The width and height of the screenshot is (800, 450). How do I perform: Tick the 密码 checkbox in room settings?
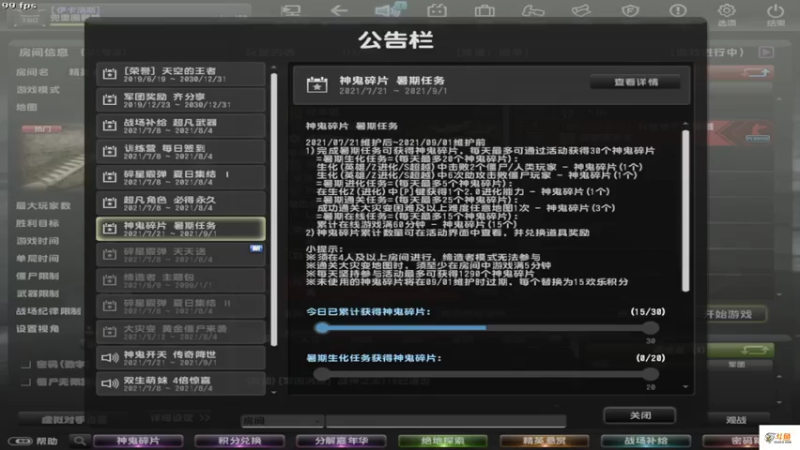[26, 365]
